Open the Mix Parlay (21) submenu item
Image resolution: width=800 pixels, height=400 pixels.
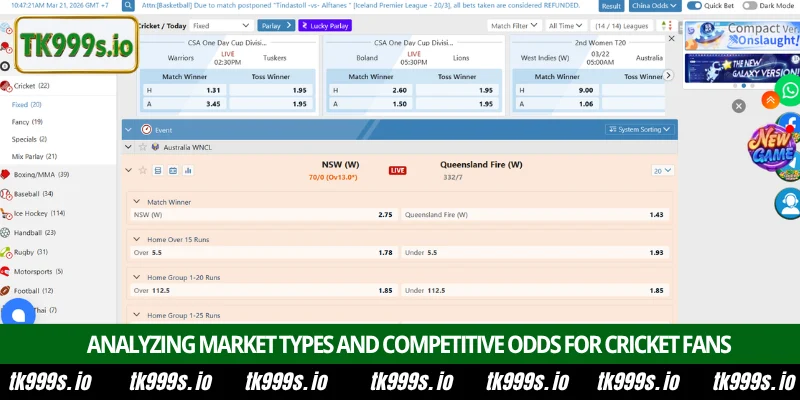34,157
